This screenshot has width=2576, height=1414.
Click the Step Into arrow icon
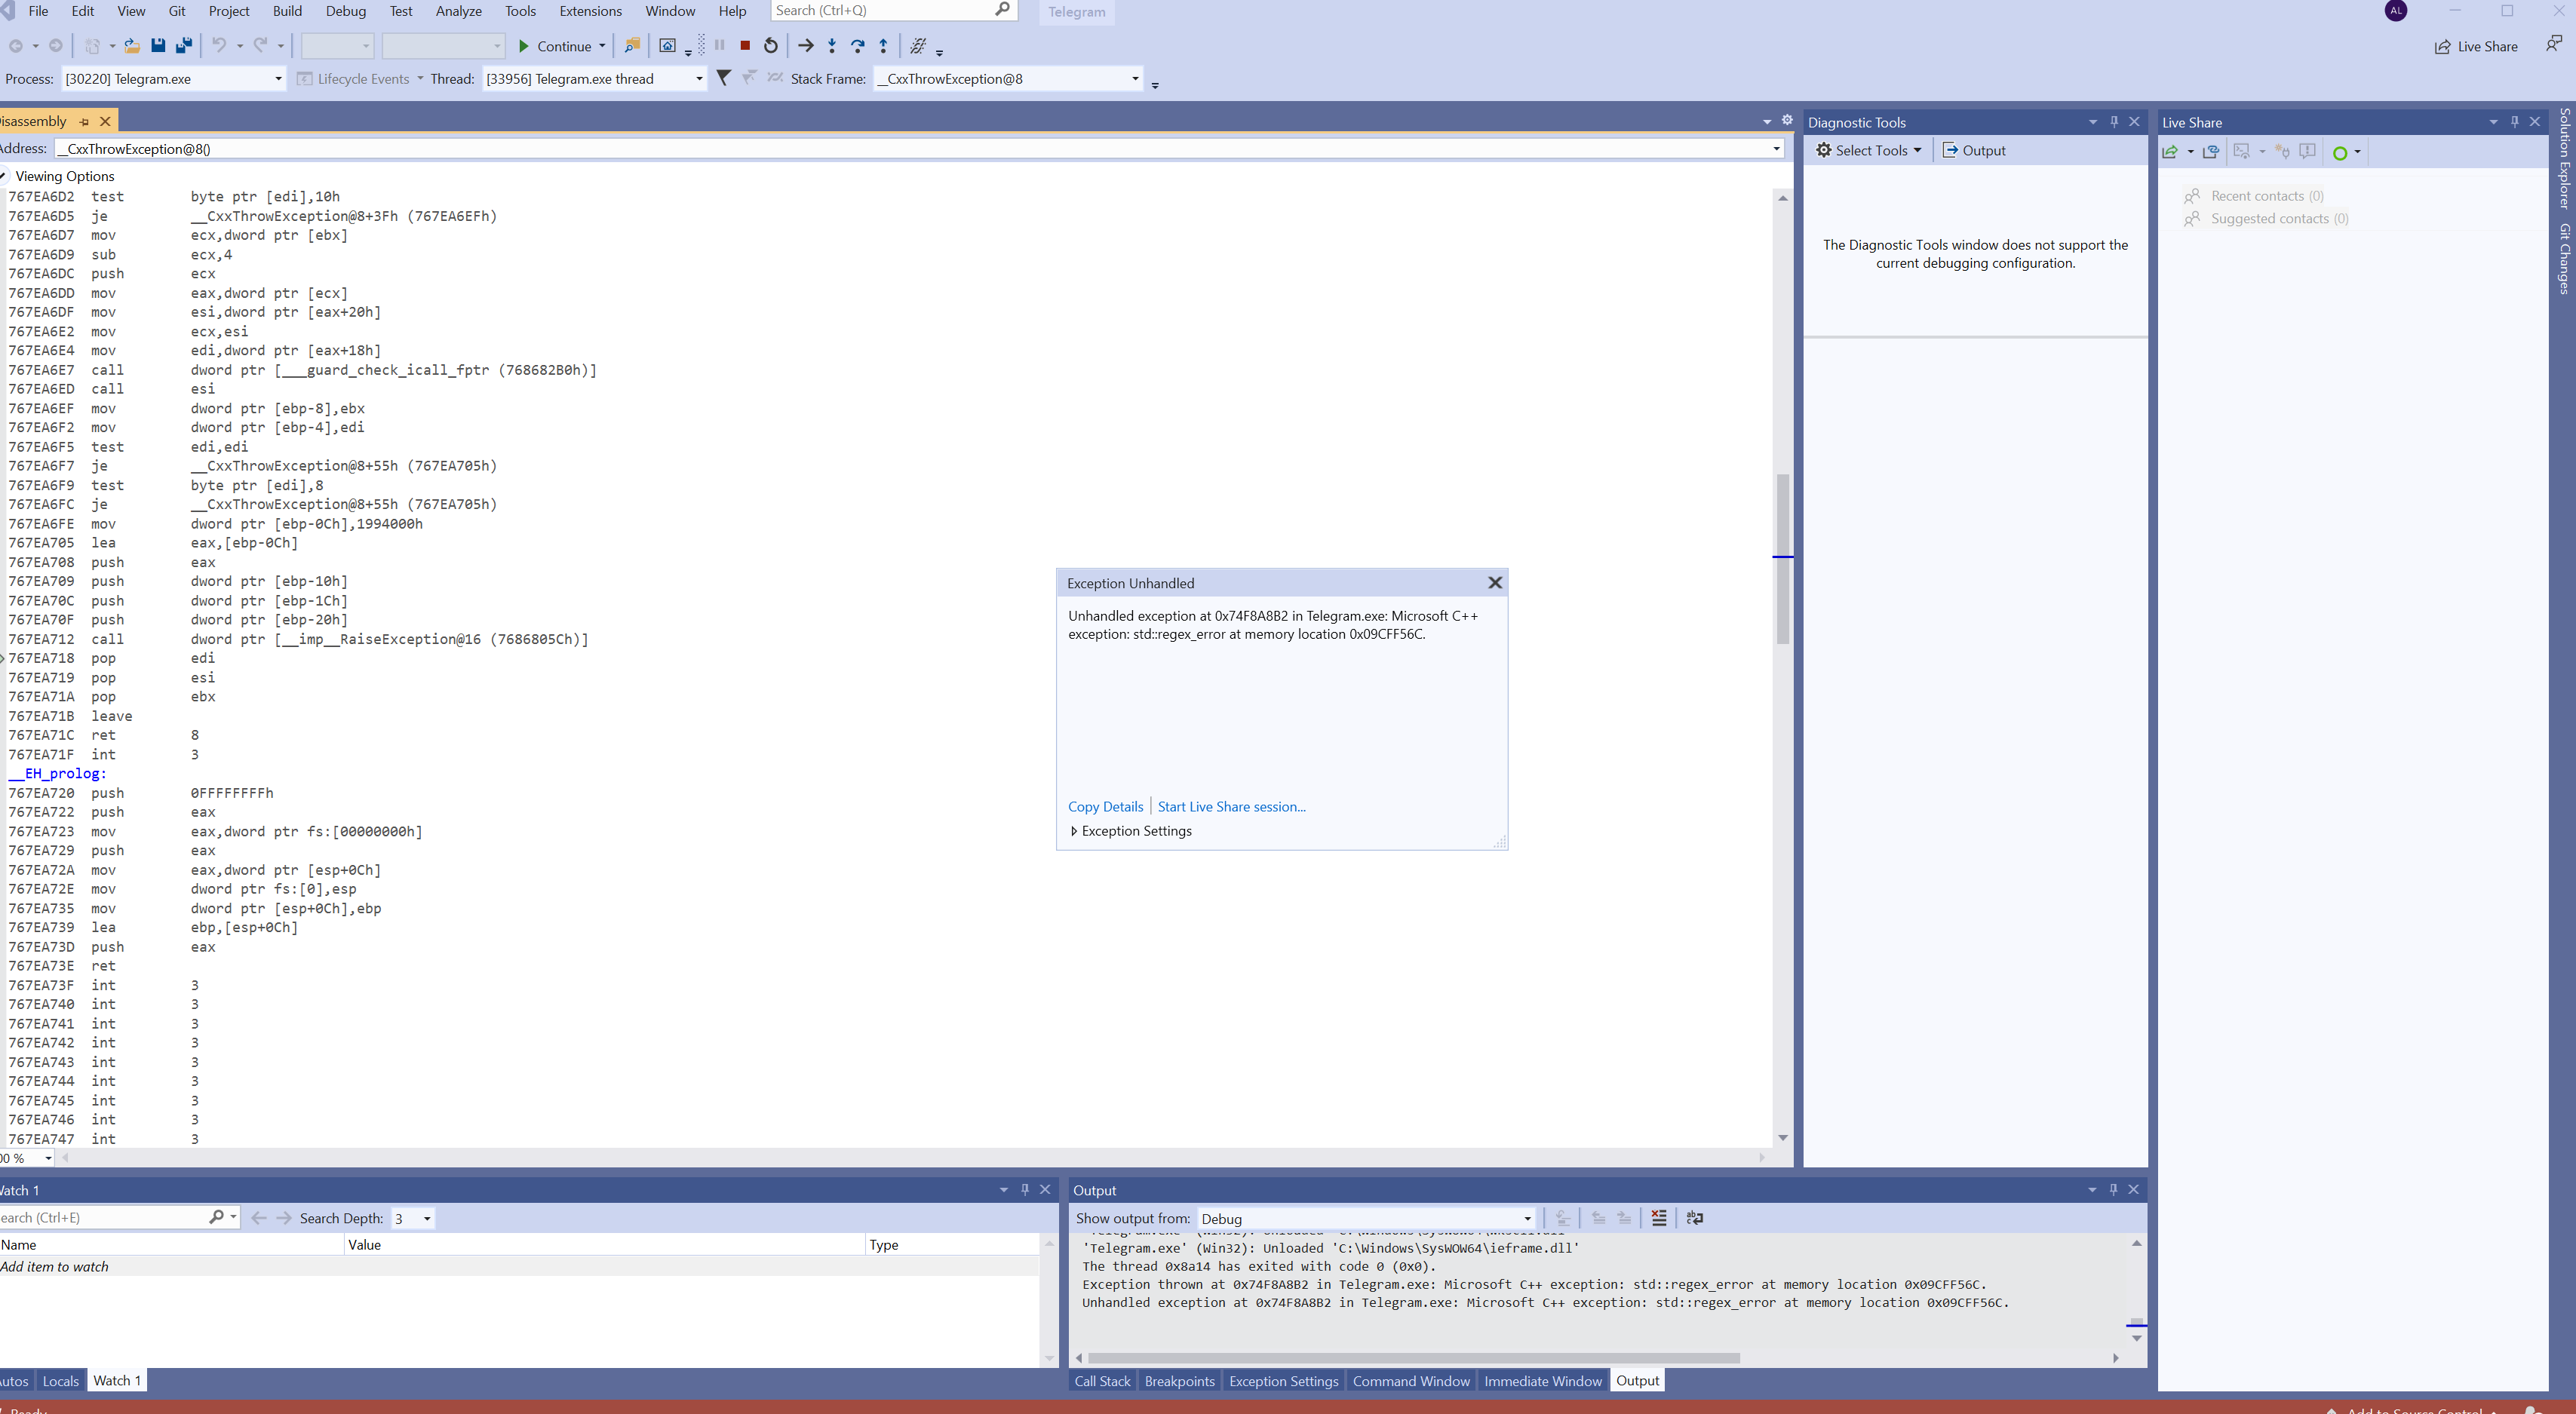click(x=832, y=46)
